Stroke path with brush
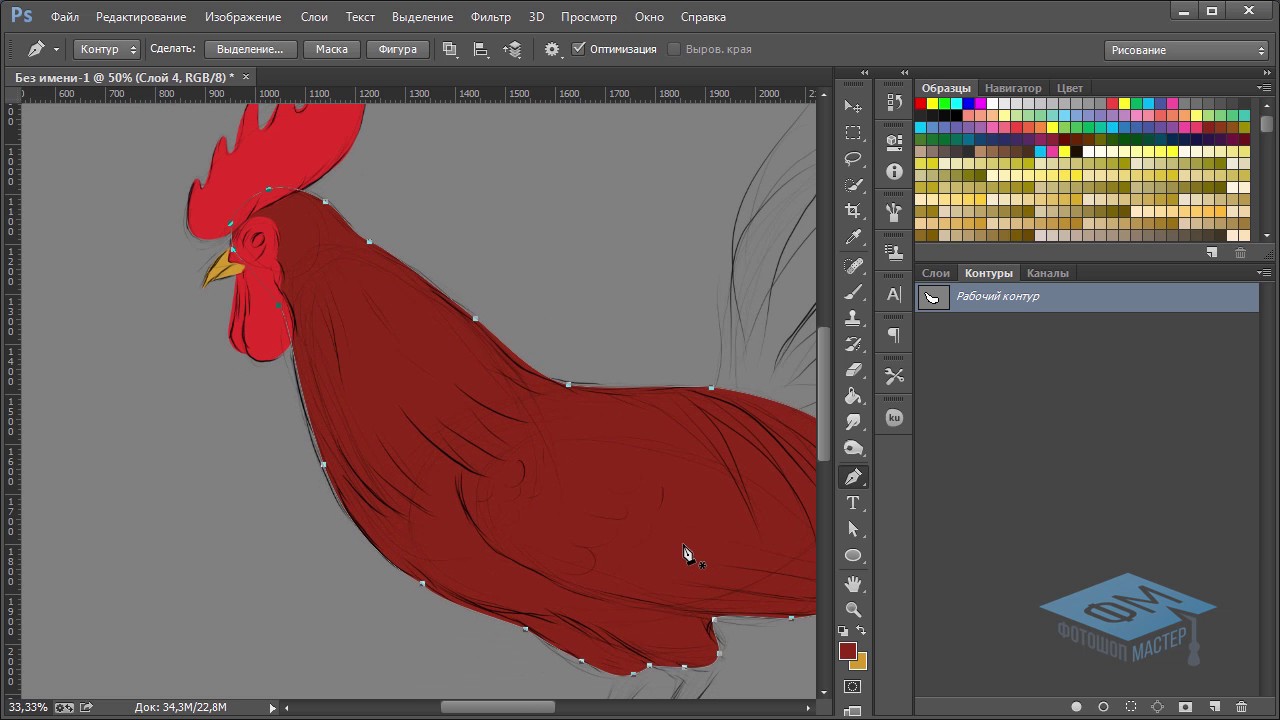 point(1104,707)
